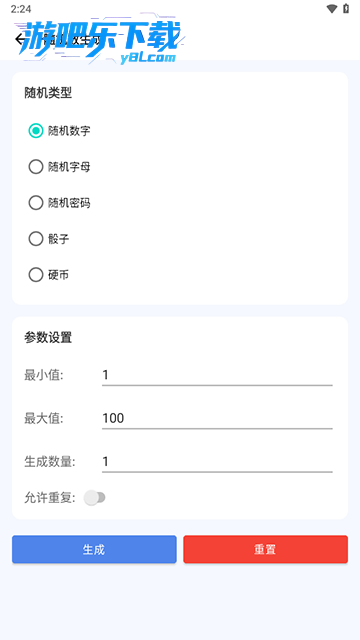Image resolution: width=360 pixels, height=640 pixels.
Task: Tap the 游吧乐下载 watermark logo
Action: coord(102,41)
